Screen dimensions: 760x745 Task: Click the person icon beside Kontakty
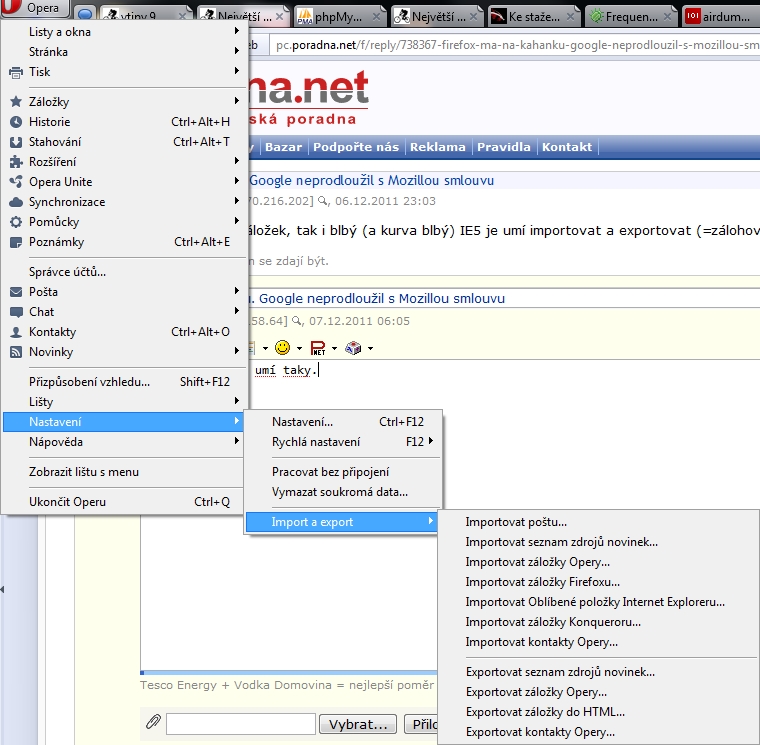16,332
